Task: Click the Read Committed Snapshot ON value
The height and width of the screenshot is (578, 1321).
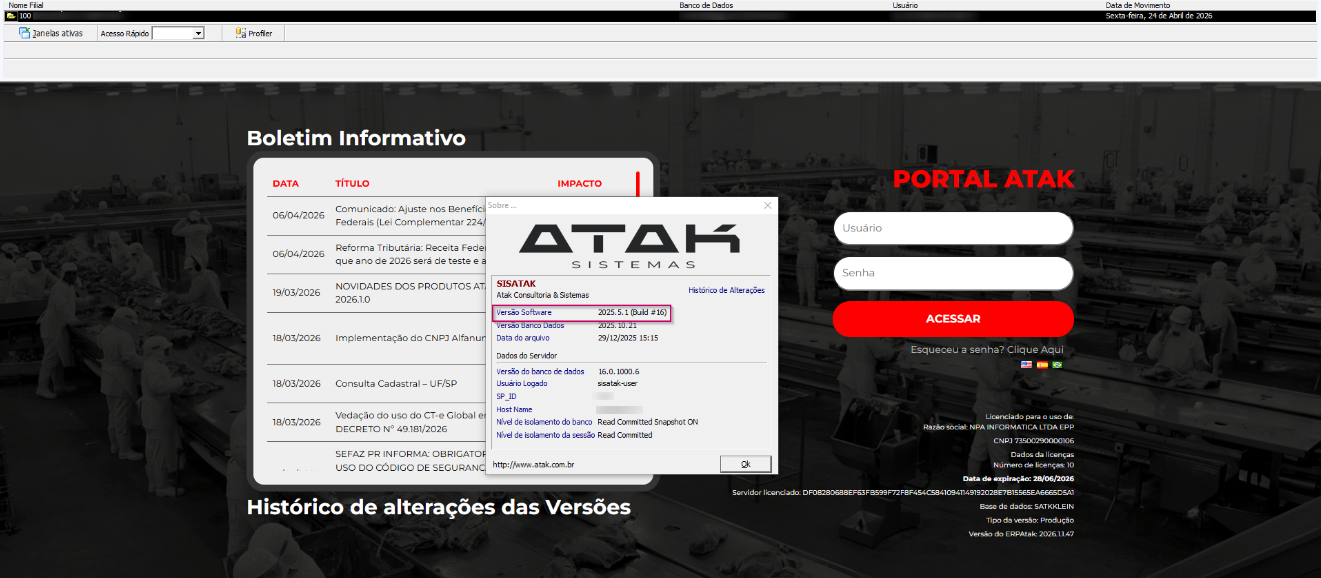Action: click(647, 422)
